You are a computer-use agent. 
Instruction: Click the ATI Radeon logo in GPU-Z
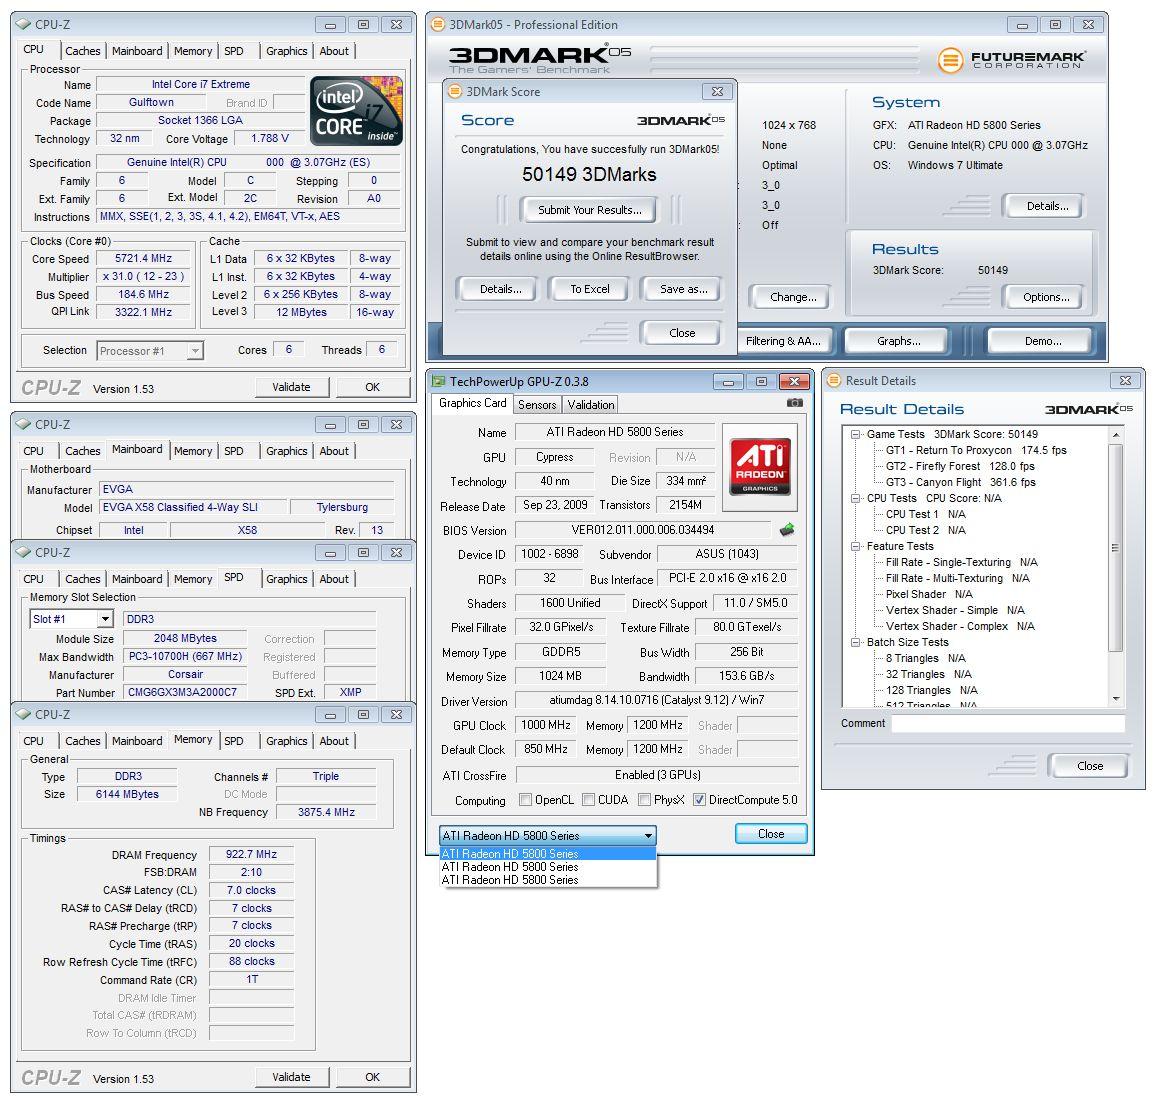[x=759, y=467]
